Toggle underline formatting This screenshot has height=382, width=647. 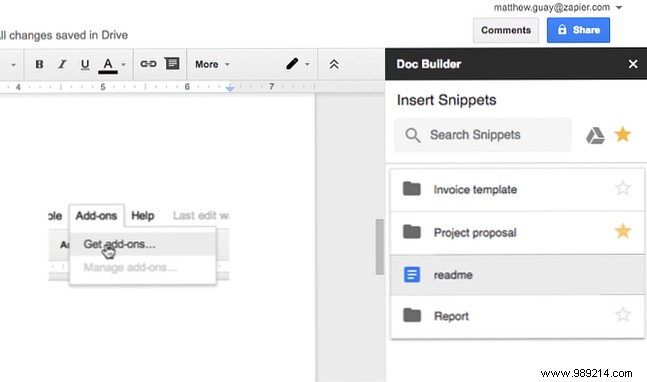pos(85,64)
